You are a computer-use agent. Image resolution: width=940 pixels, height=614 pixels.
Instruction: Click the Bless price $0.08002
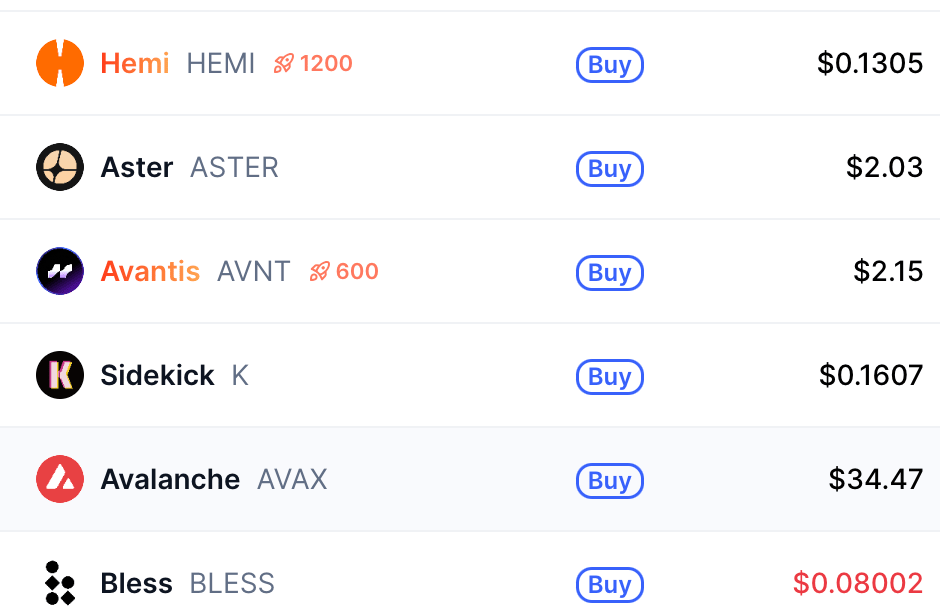858,583
